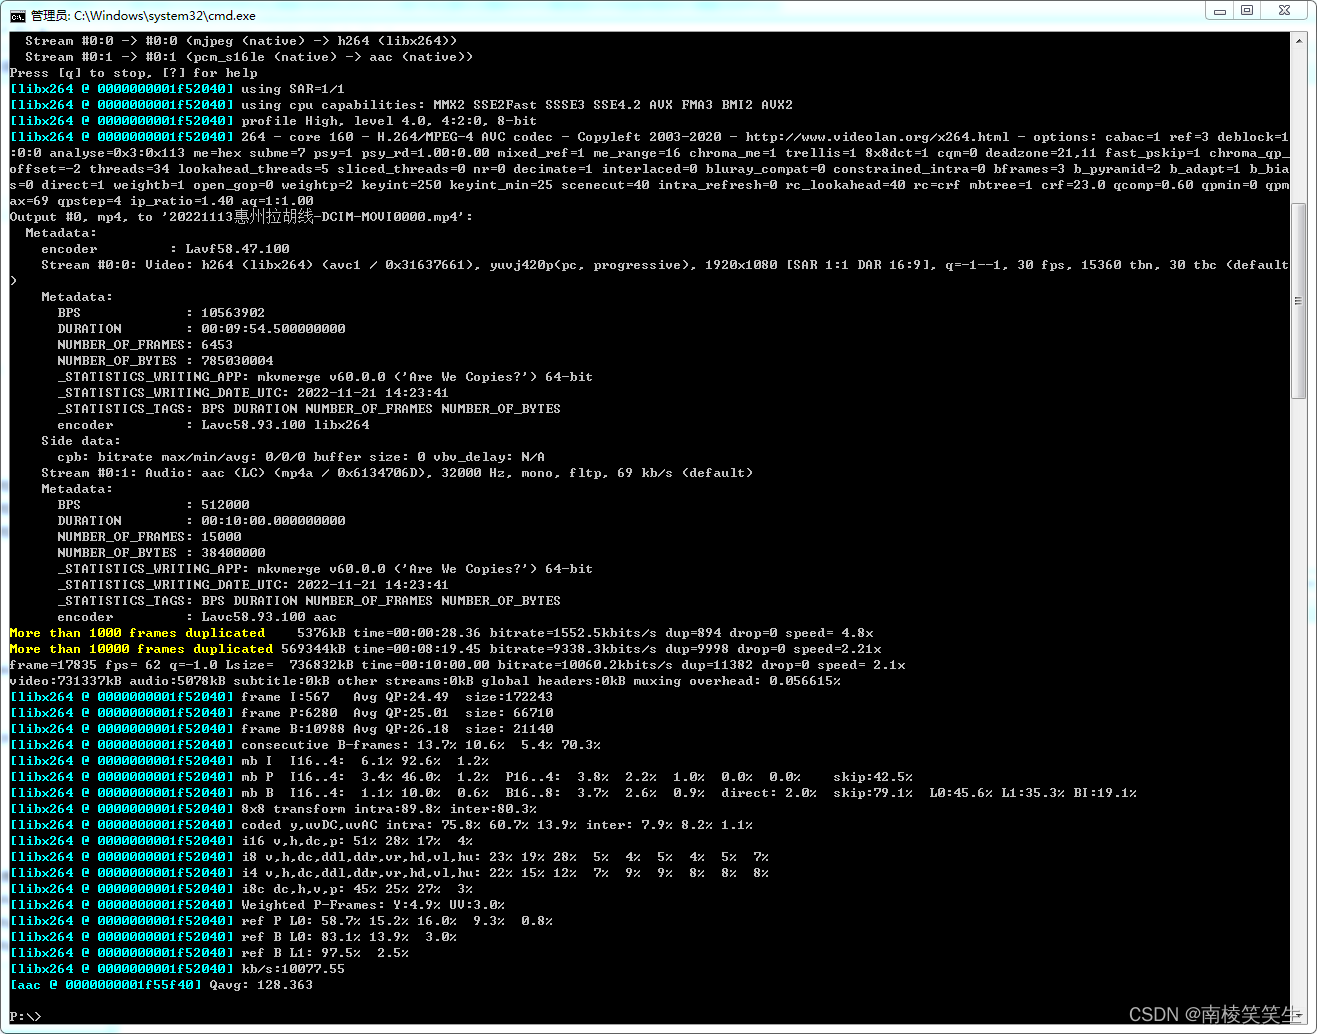Click the 'Press [q] to stop' line
Image resolution: width=1317 pixels, height=1034 pixels.
133,73
